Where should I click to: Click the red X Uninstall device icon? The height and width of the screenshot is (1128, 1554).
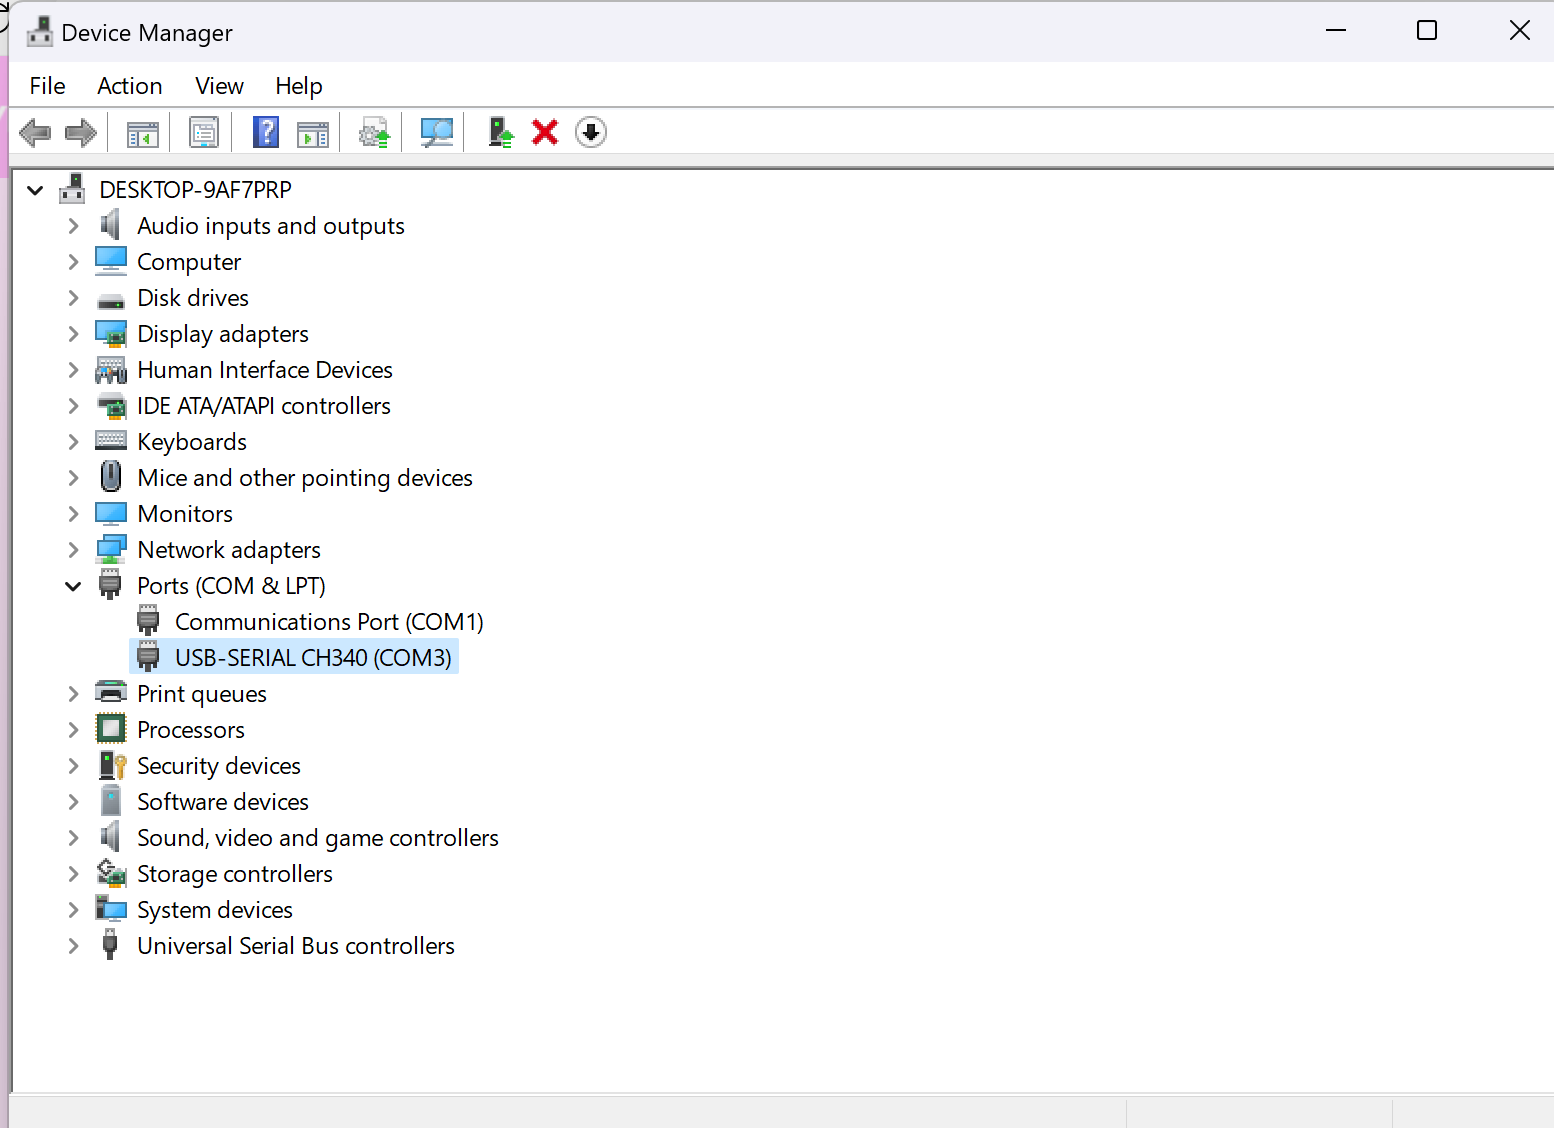pos(545,132)
